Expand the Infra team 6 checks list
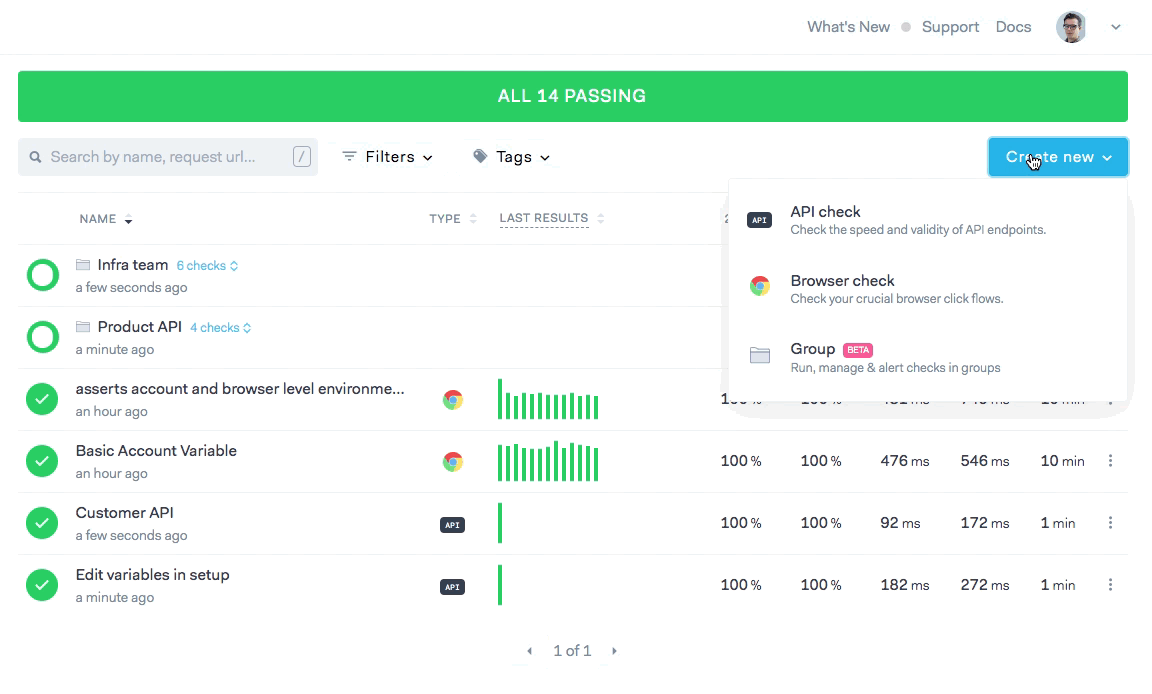This screenshot has width=1152, height=694. click(x=207, y=266)
